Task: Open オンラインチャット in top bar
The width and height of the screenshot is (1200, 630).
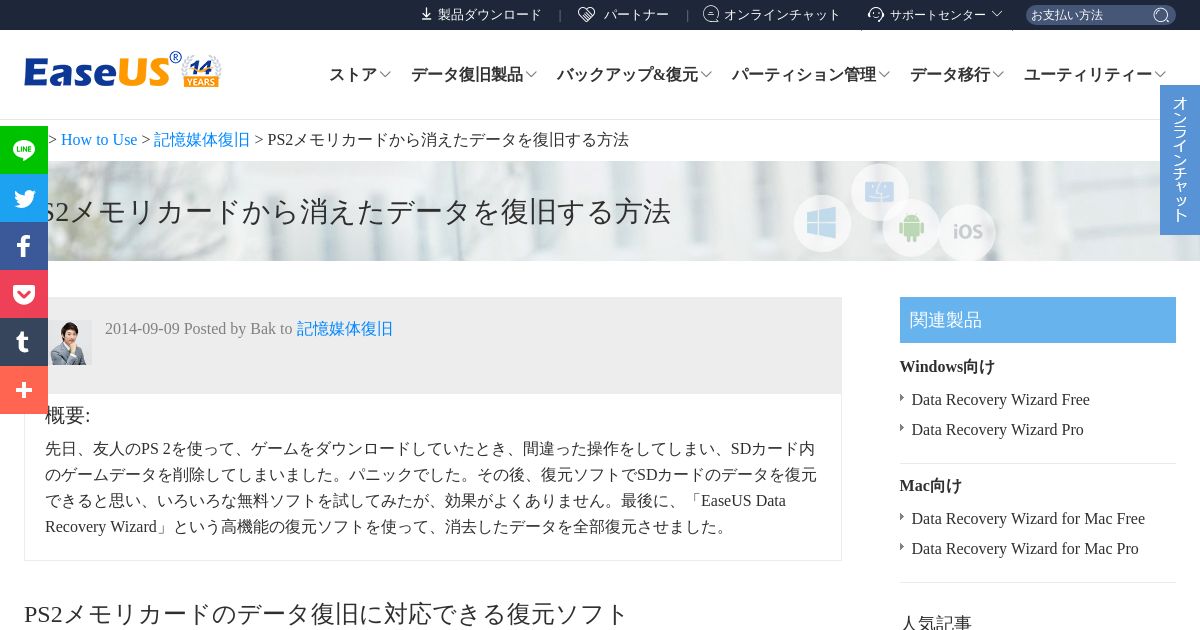Action: [782, 15]
